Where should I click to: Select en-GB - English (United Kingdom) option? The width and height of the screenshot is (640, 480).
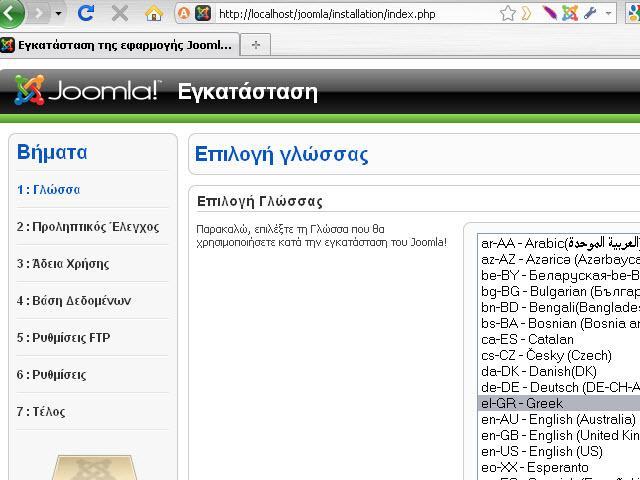(x=558, y=435)
